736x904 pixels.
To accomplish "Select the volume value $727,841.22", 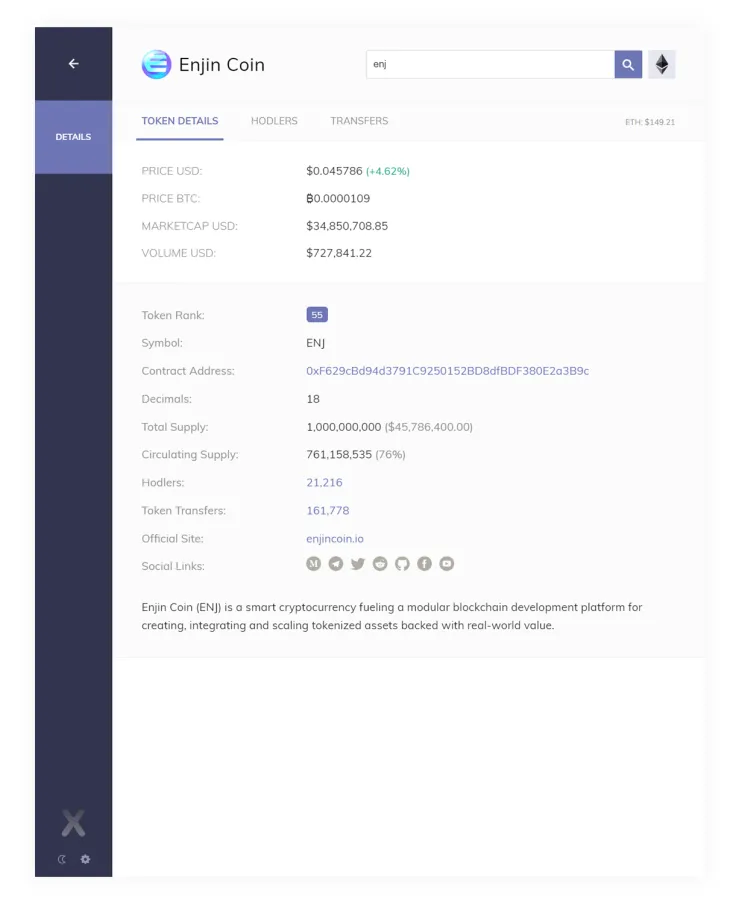I will 339,253.
